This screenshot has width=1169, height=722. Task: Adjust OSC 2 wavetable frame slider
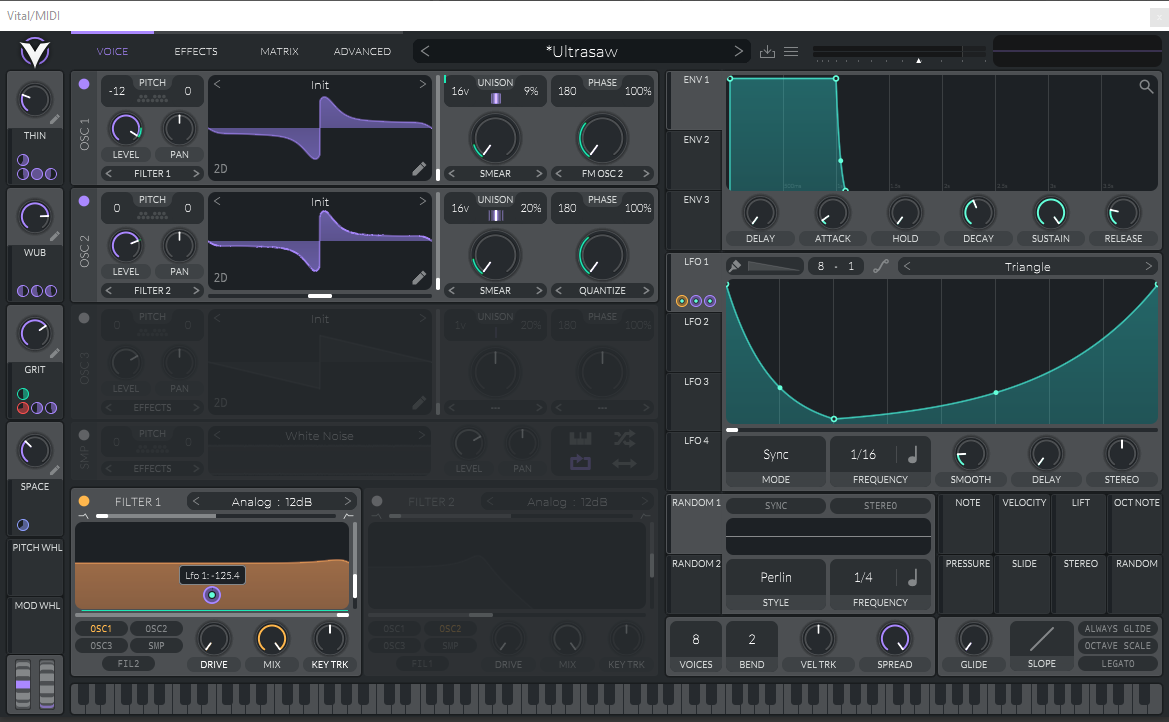coord(320,296)
